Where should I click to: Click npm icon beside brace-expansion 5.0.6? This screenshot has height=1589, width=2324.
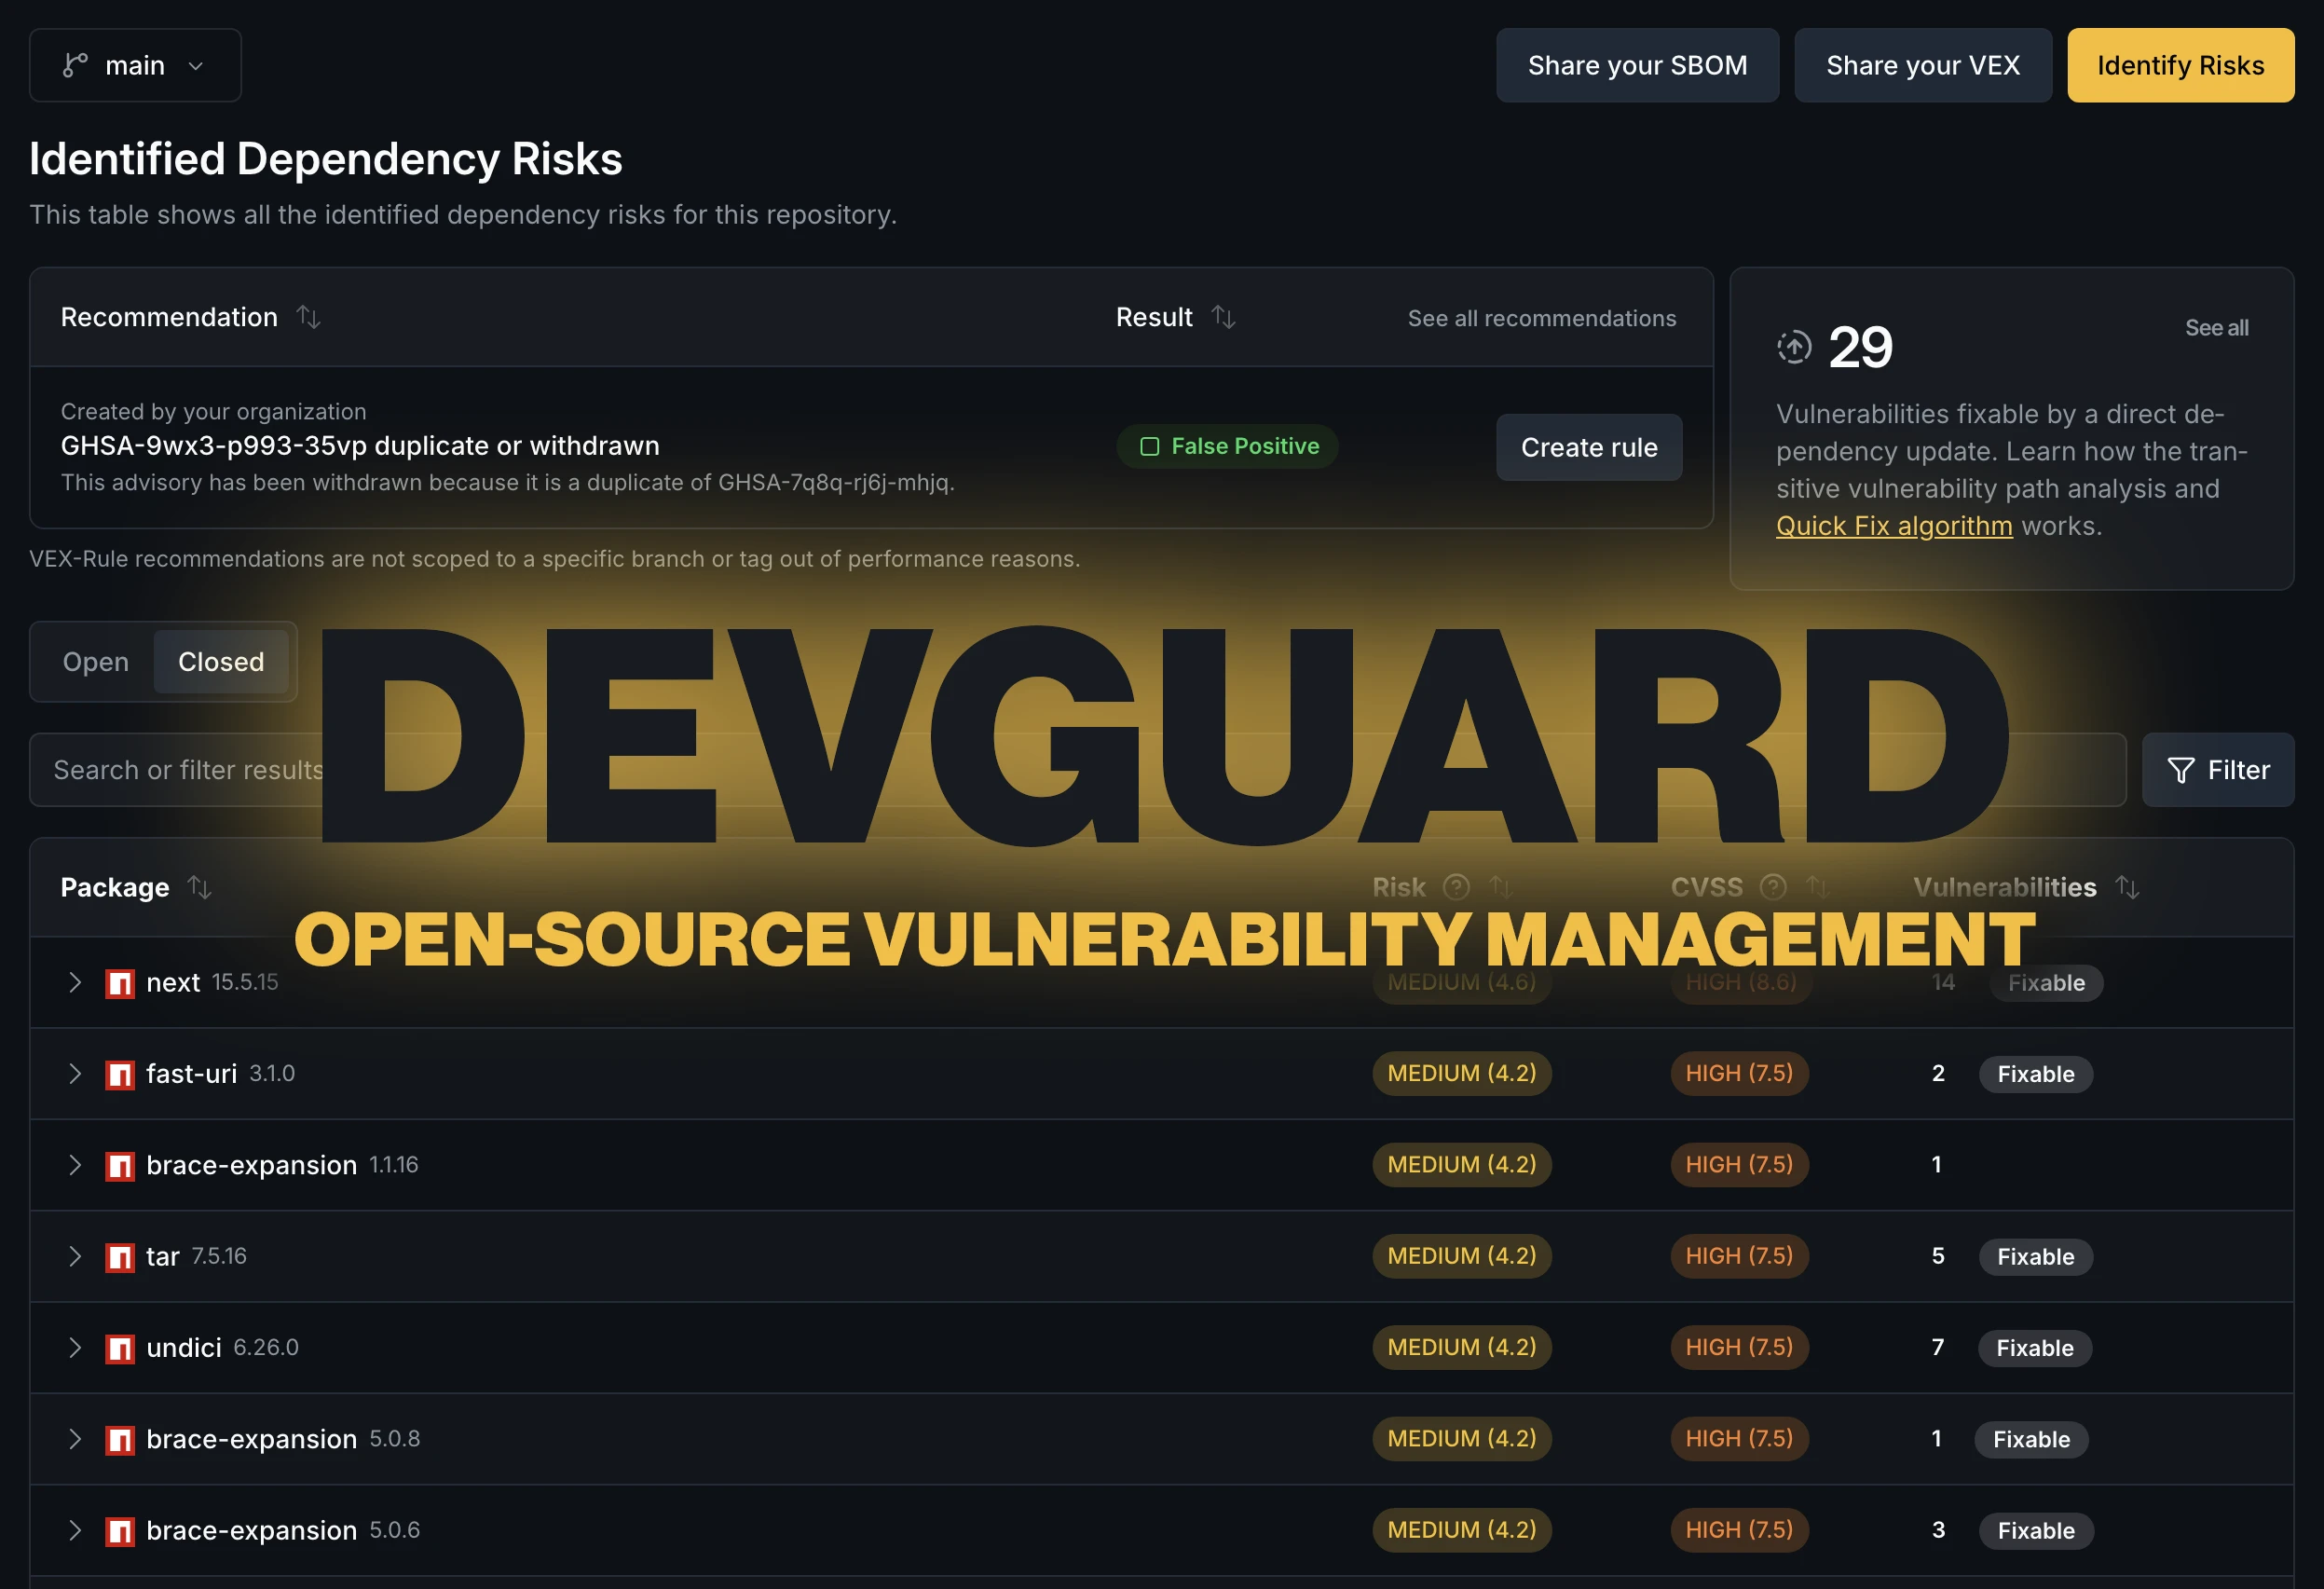point(120,1531)
